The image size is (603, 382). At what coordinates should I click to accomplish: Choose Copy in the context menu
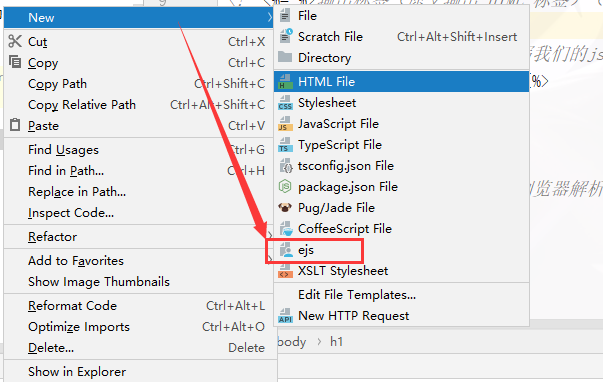point(138,62)
